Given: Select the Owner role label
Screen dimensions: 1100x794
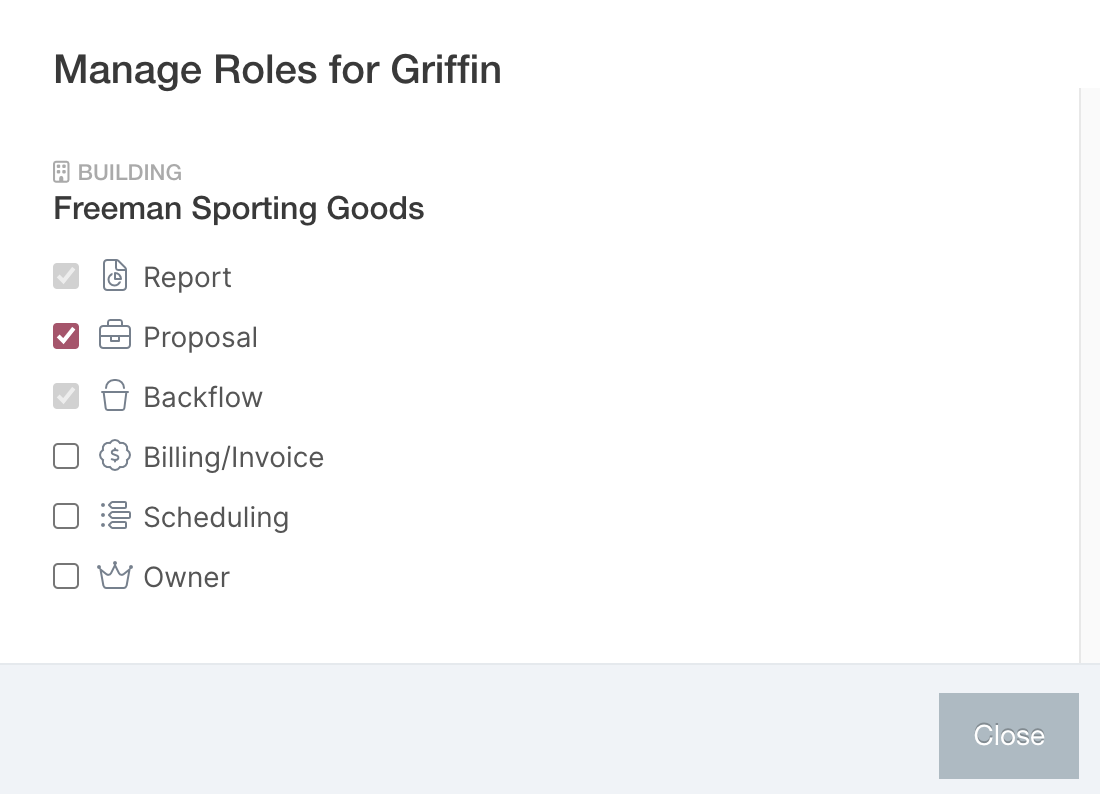Looking at the screenshot, I should click(187, 577).
